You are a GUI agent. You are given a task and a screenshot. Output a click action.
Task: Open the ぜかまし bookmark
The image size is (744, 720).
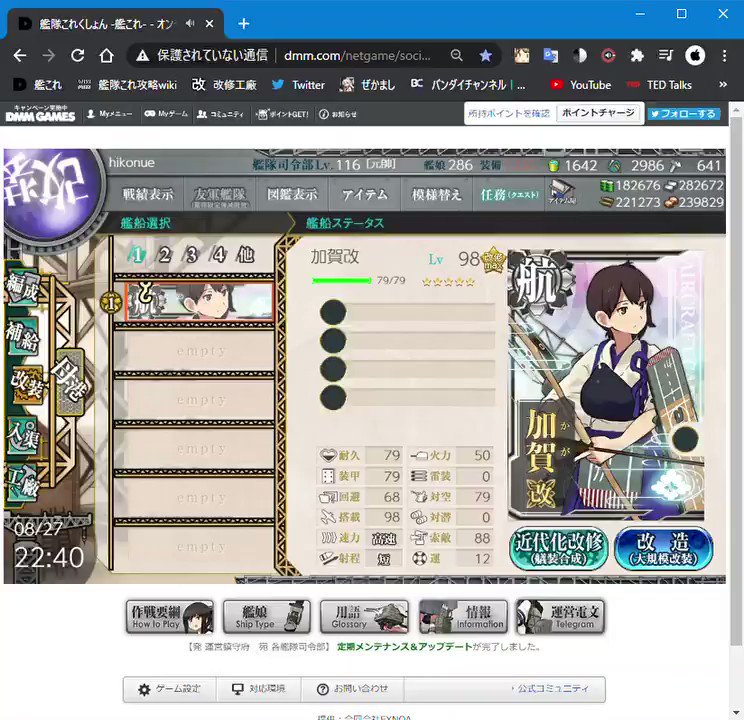[x=368, y=85]
